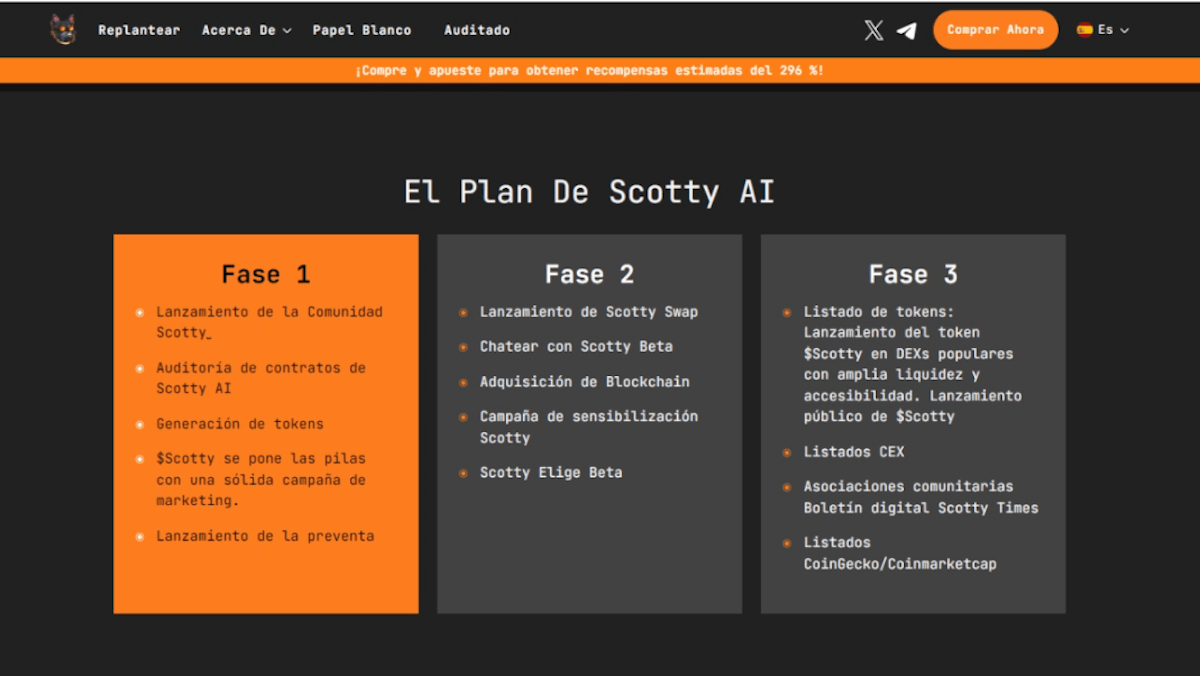
Task: Click the Spanish flag icon
Action: 1084,30
